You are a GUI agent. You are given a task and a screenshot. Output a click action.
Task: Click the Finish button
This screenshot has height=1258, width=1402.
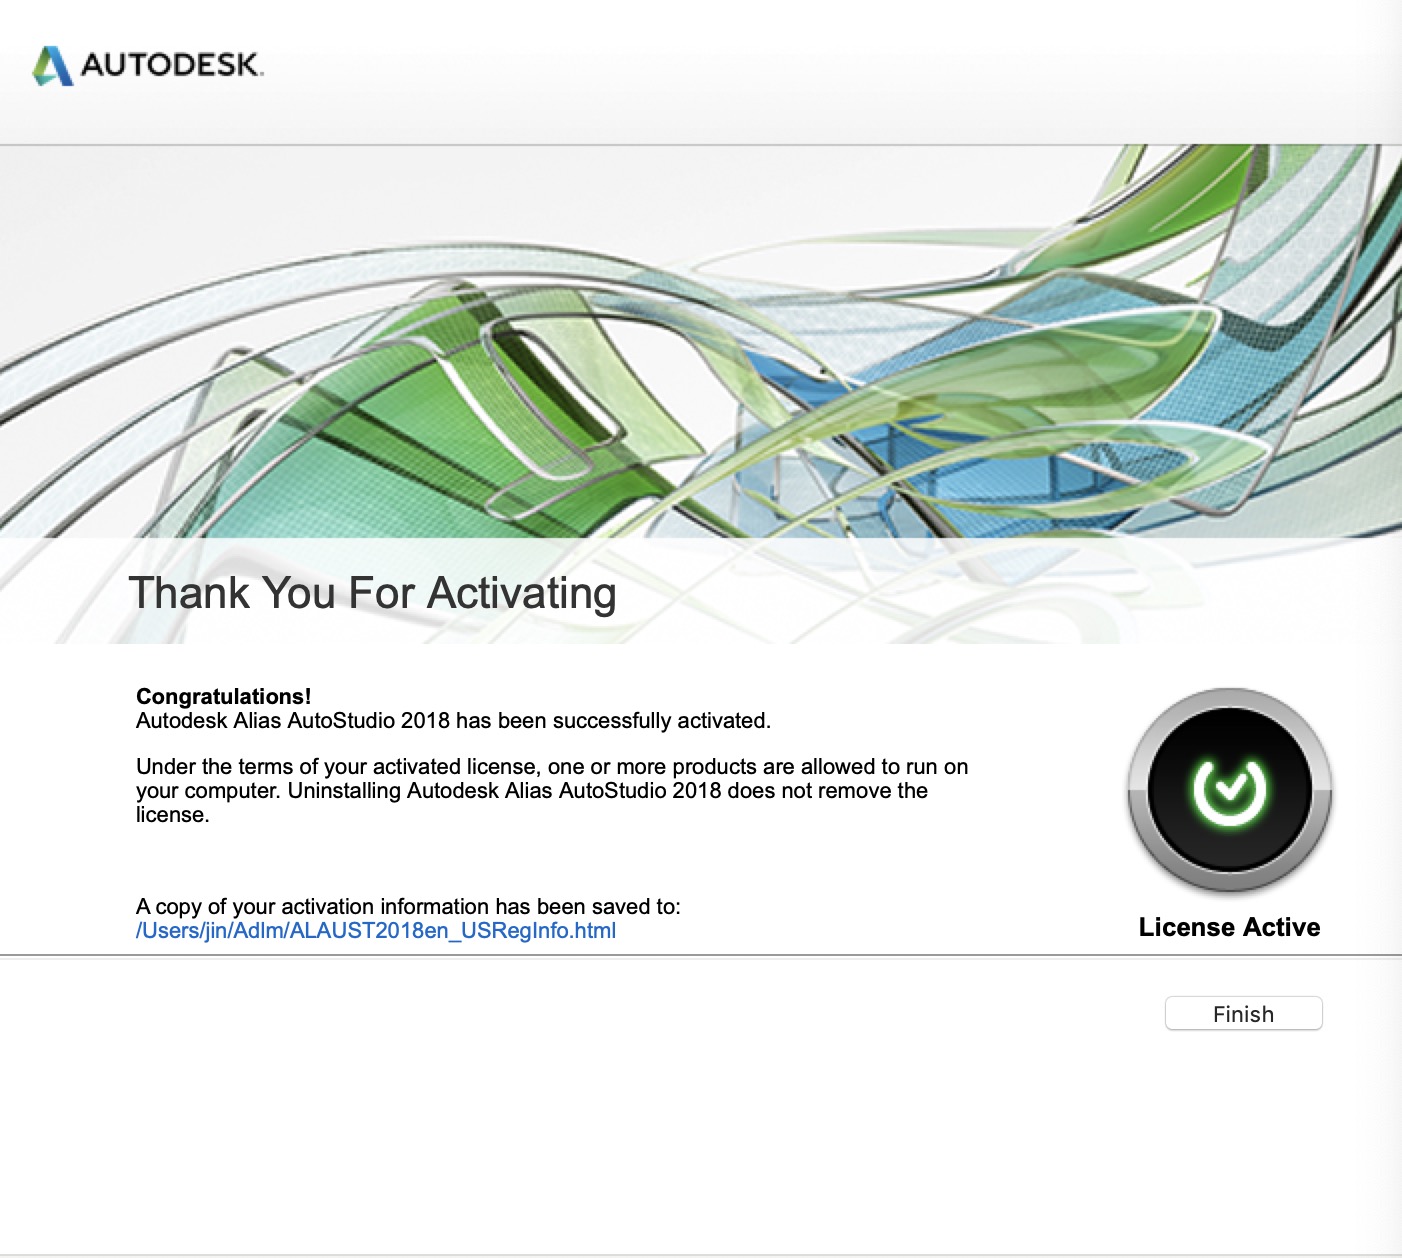pyautogui.click(x=1243, y=1013)
